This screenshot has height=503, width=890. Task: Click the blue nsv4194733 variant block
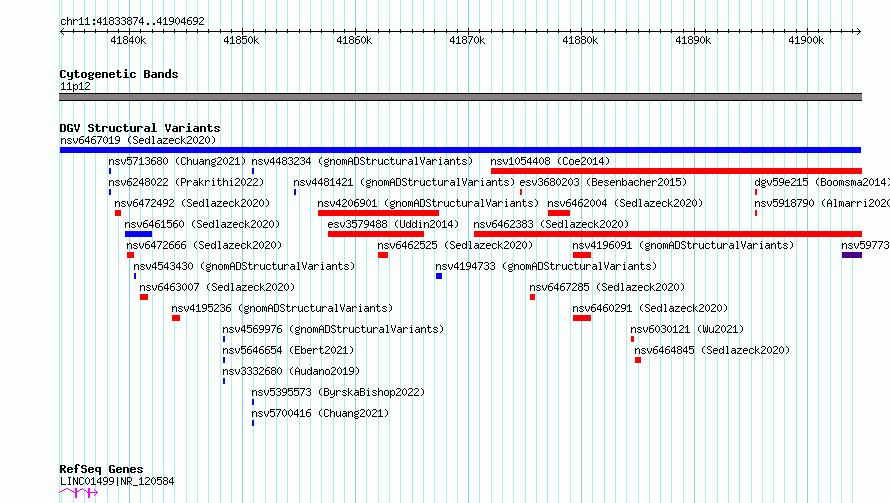[x=439, y=276]
